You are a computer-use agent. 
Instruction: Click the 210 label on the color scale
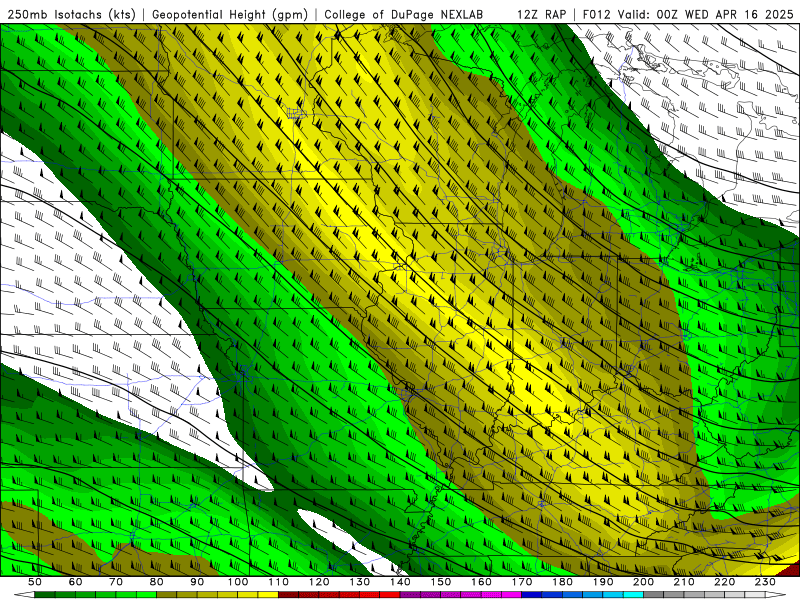point(684,582)
